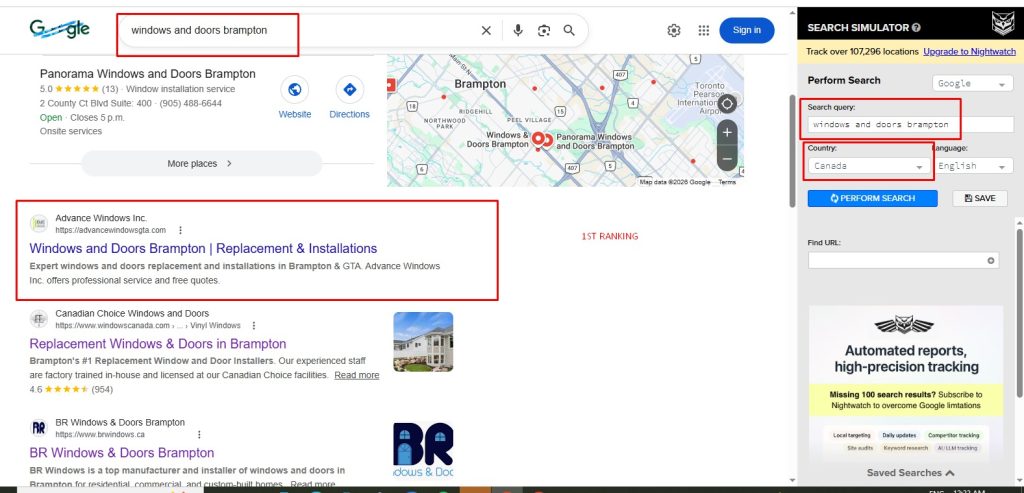Open Google quick settings gear
The height and width of the screenshot is (493, 1024).
674,30
